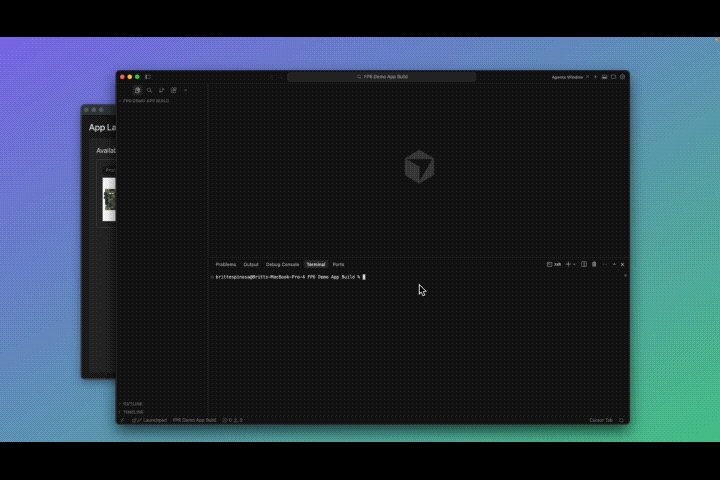Viewport: 720px width, 480px height.
Task: Maximize the panel with the chevron icon
Action: click(614, 265)
